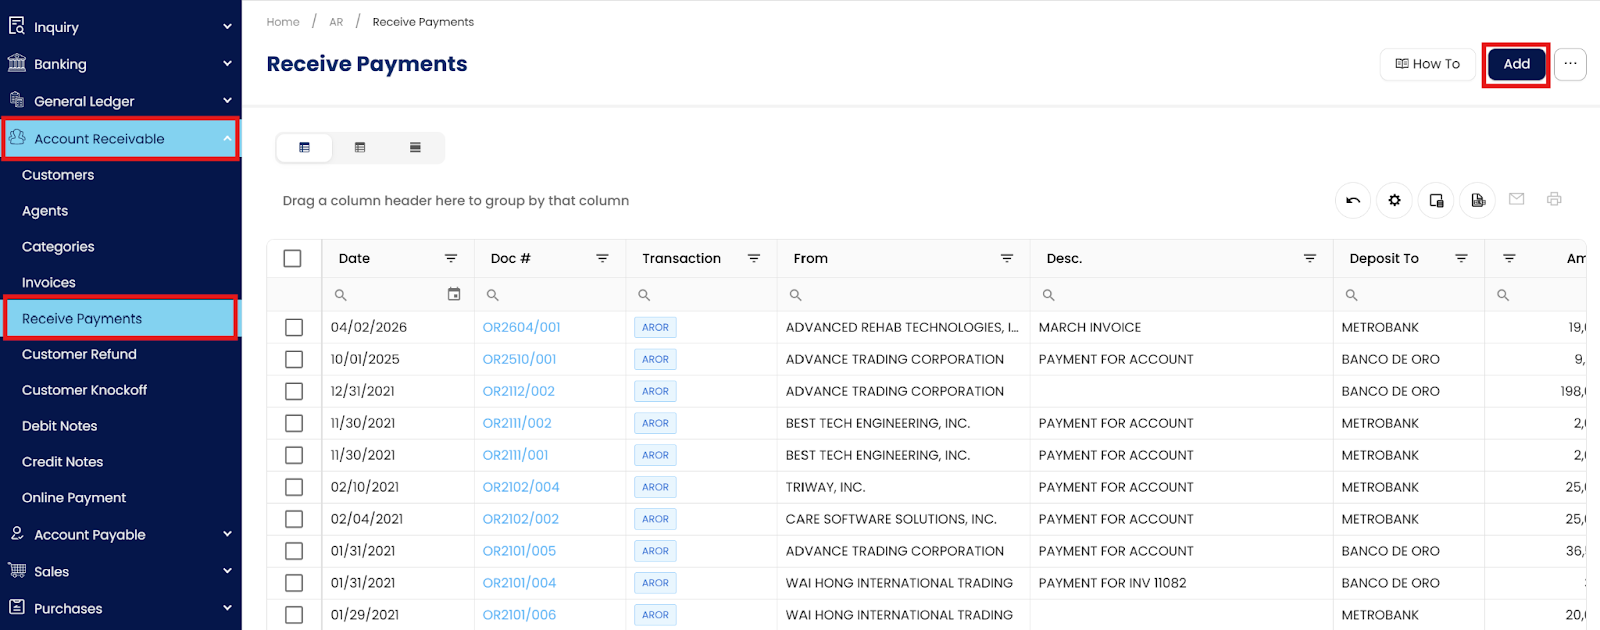The width and height of the screenshot is (1600, 630).
Task: Open document link OR2101/004
Action: [519, 583]
